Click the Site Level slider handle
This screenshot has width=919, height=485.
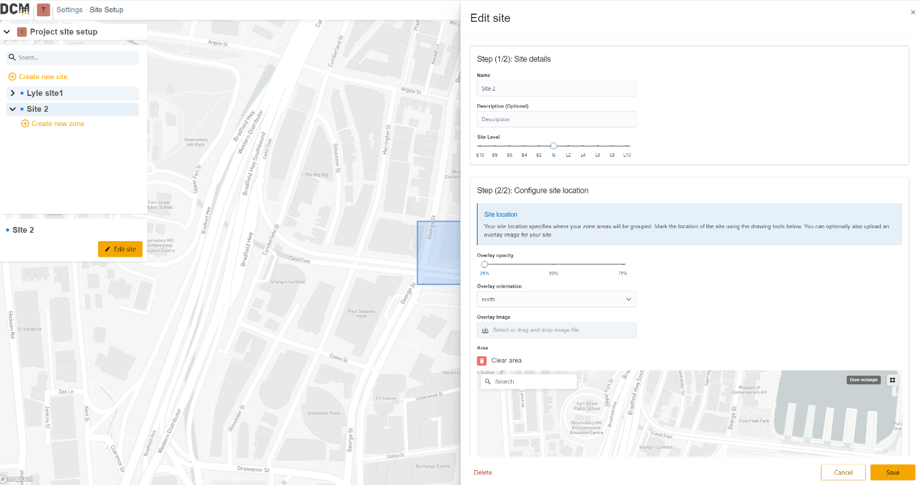553,146
